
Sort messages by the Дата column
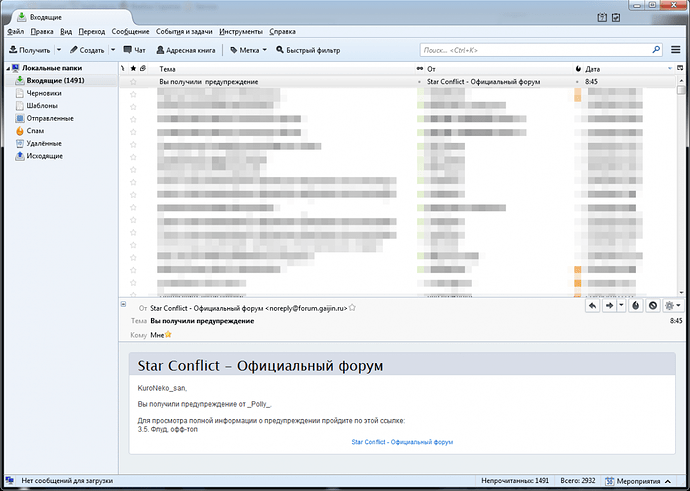coord(628,69)
